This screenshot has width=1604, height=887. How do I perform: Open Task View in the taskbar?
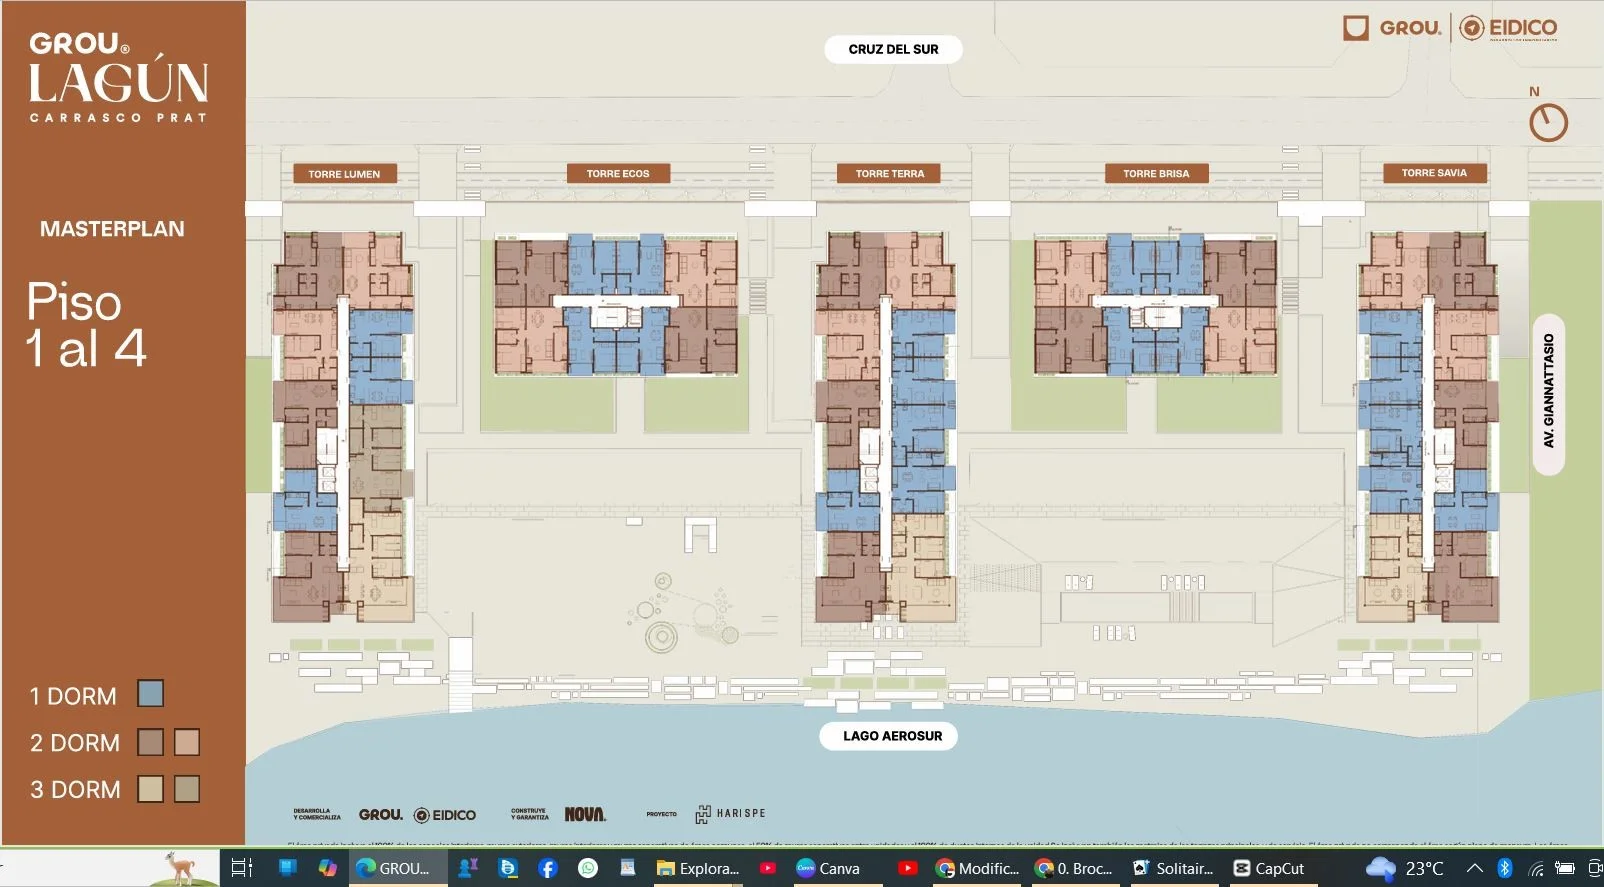(242, 868)
